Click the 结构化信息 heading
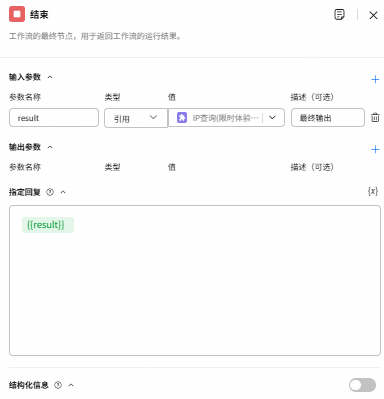This screenshot has height=399, width=384. point(29,385)
